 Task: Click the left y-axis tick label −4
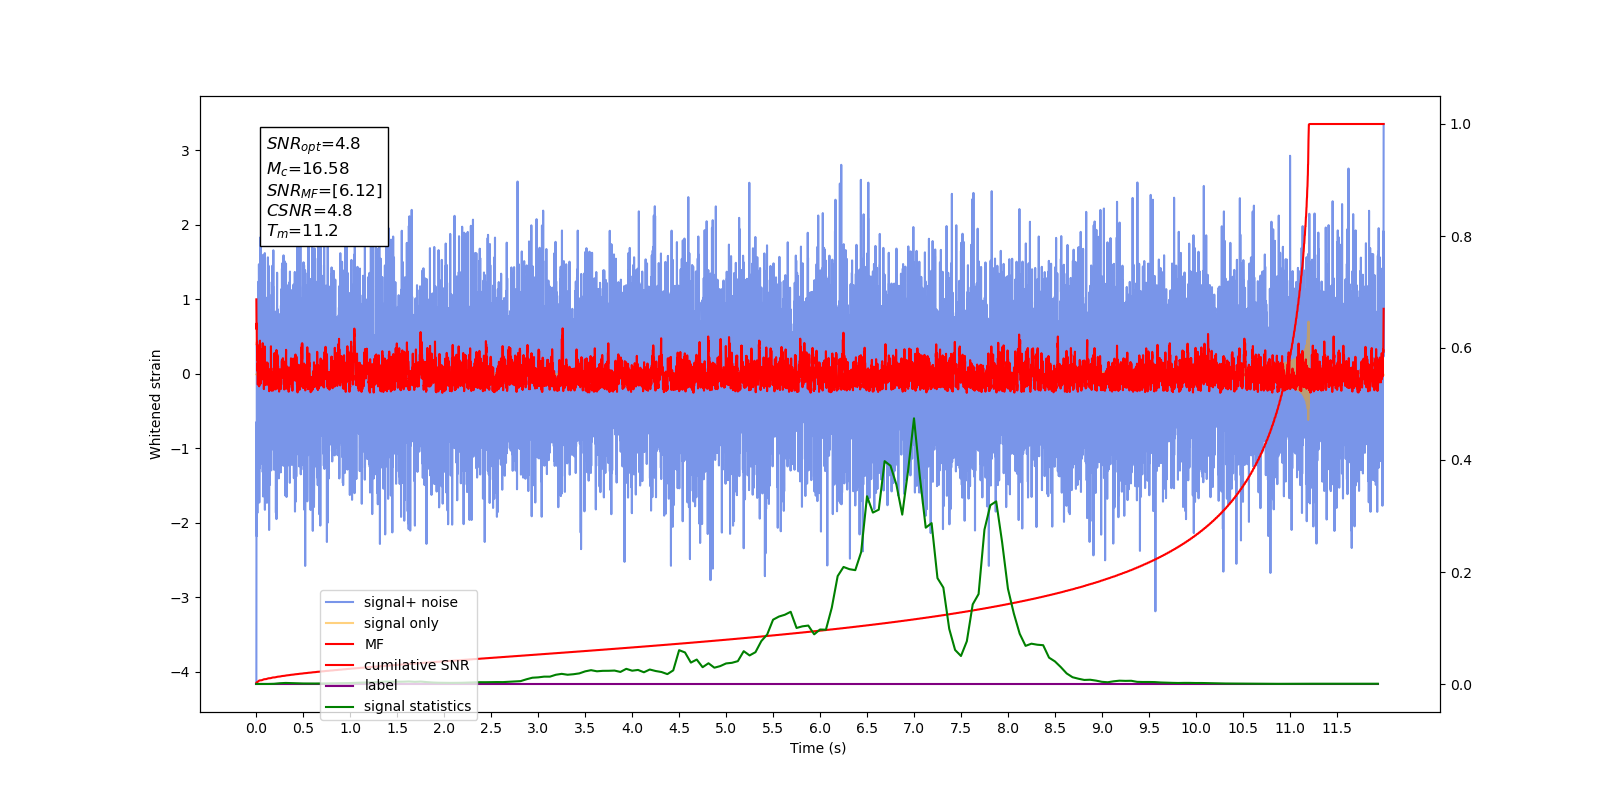tap(179, 672)
